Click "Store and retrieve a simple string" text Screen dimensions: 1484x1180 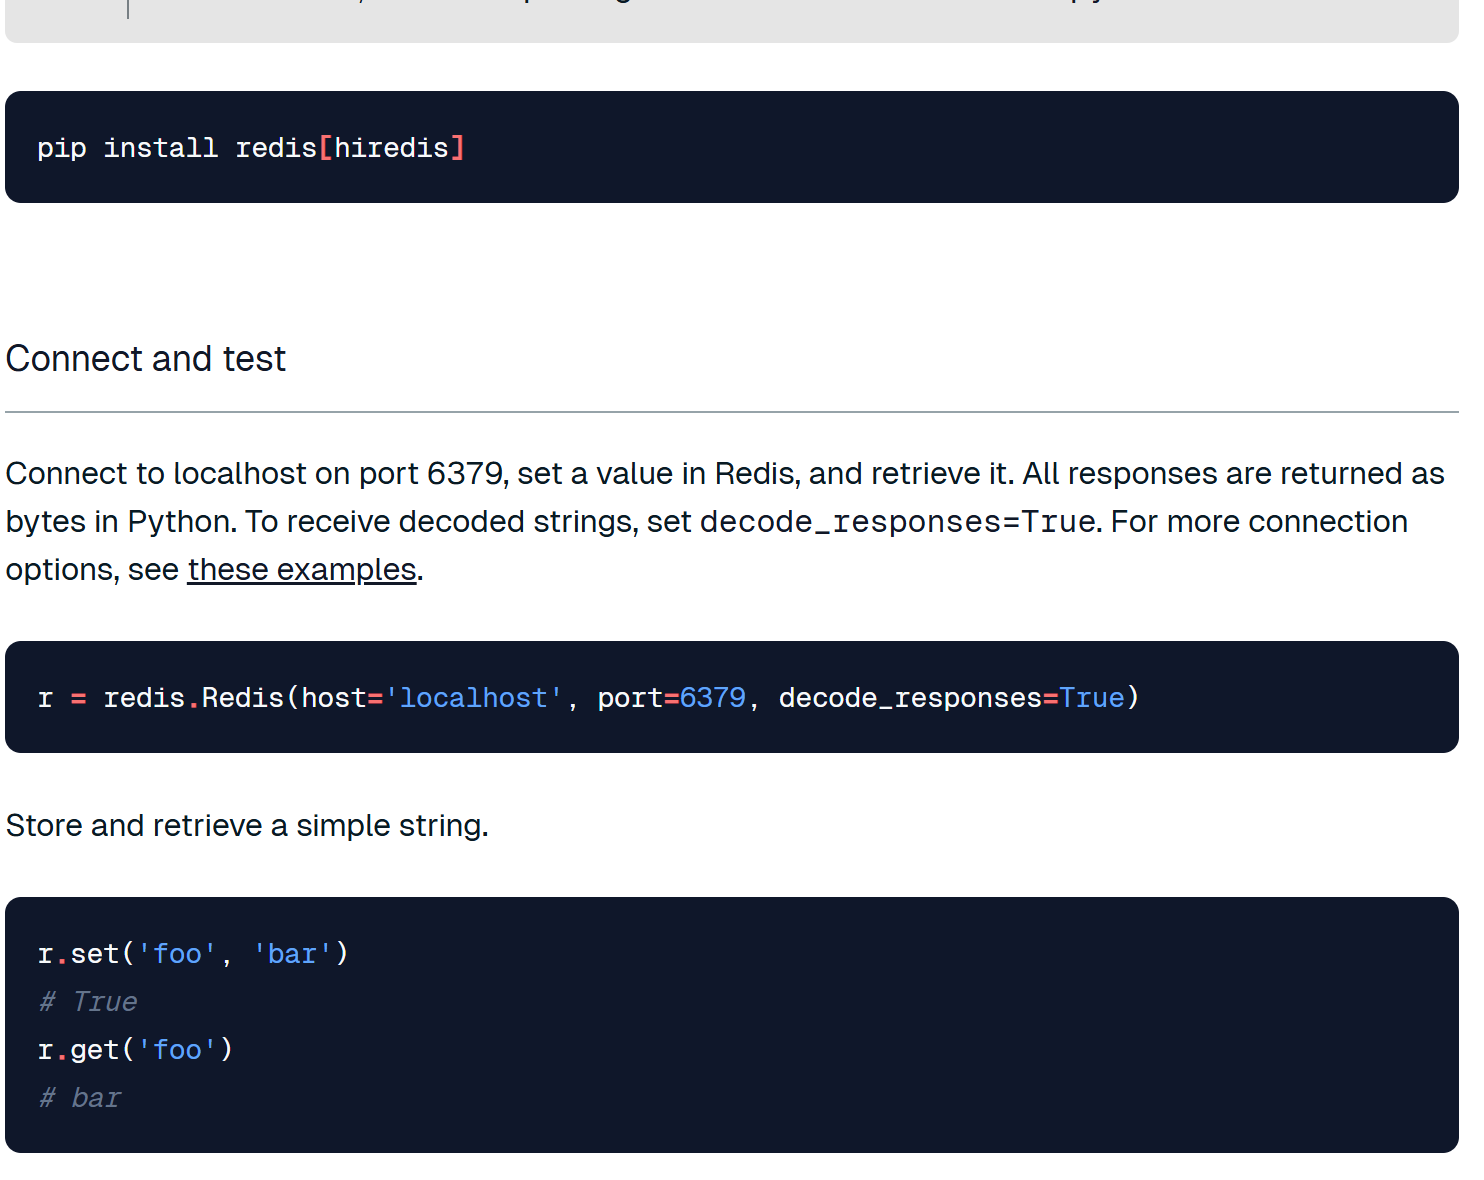click(247, 826)
